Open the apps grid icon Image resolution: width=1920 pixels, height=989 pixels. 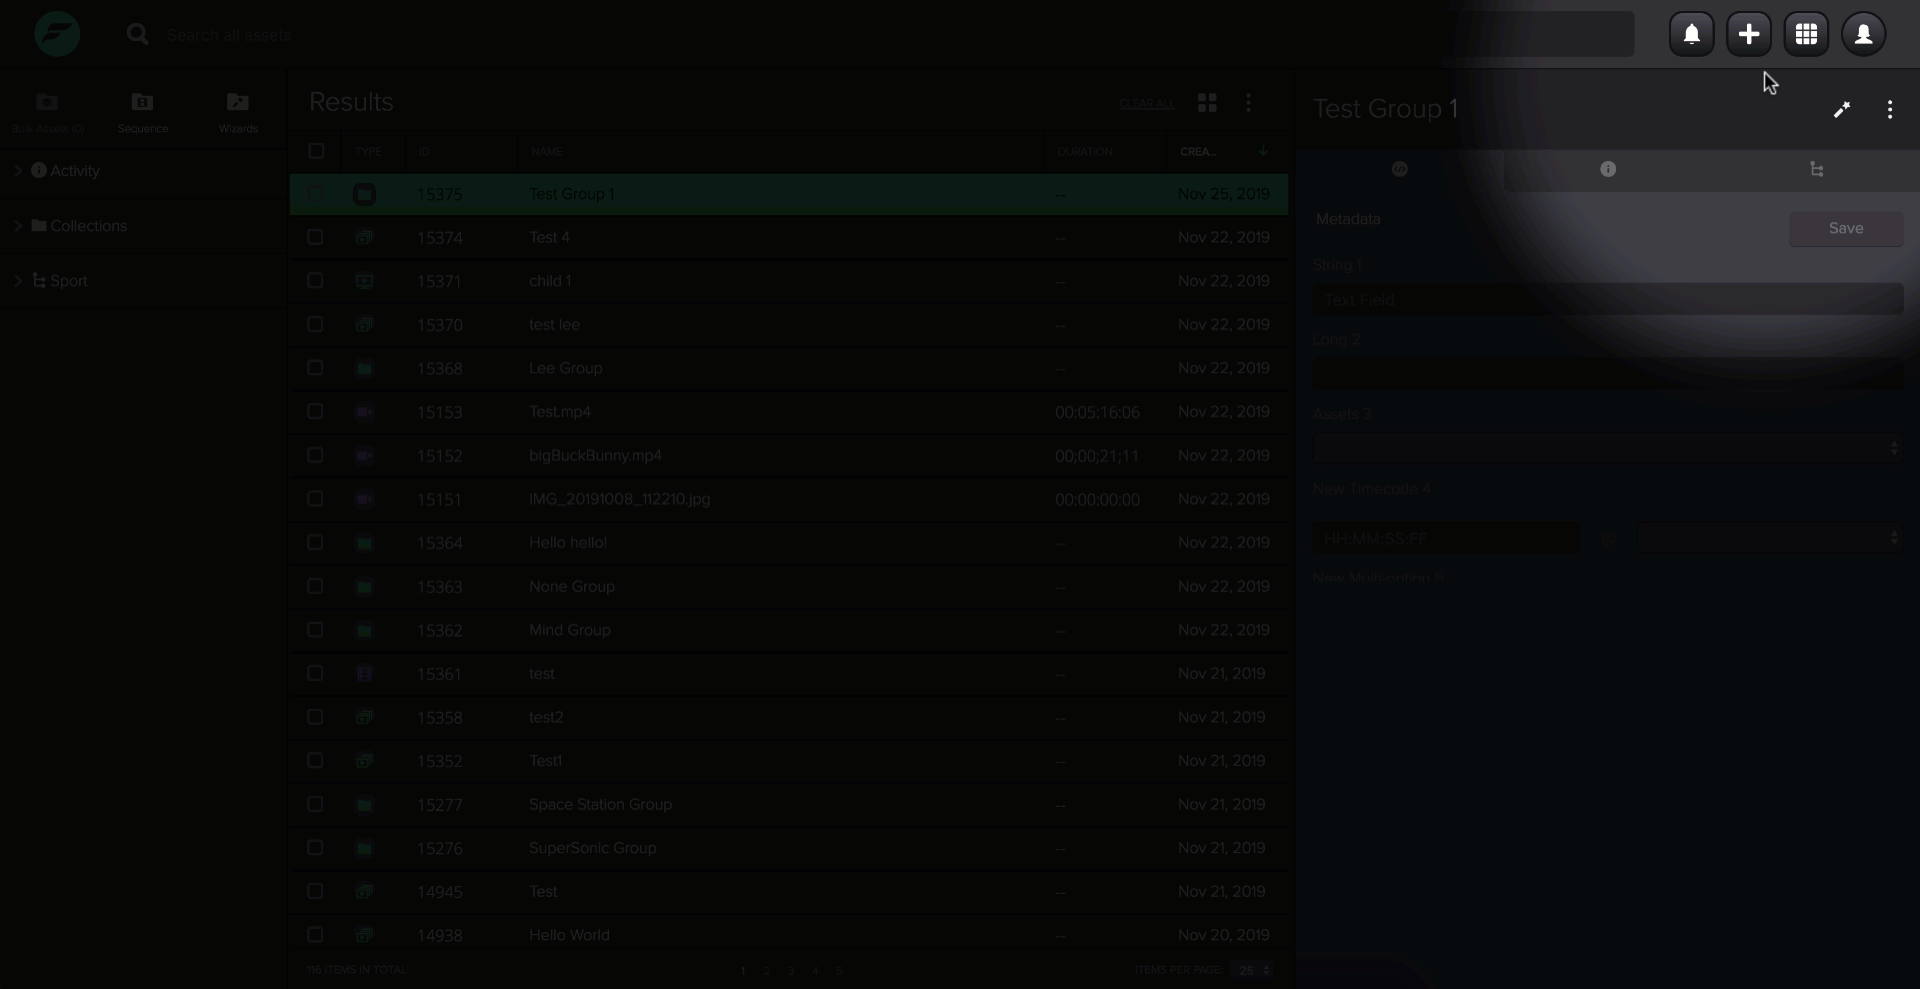1806,33
